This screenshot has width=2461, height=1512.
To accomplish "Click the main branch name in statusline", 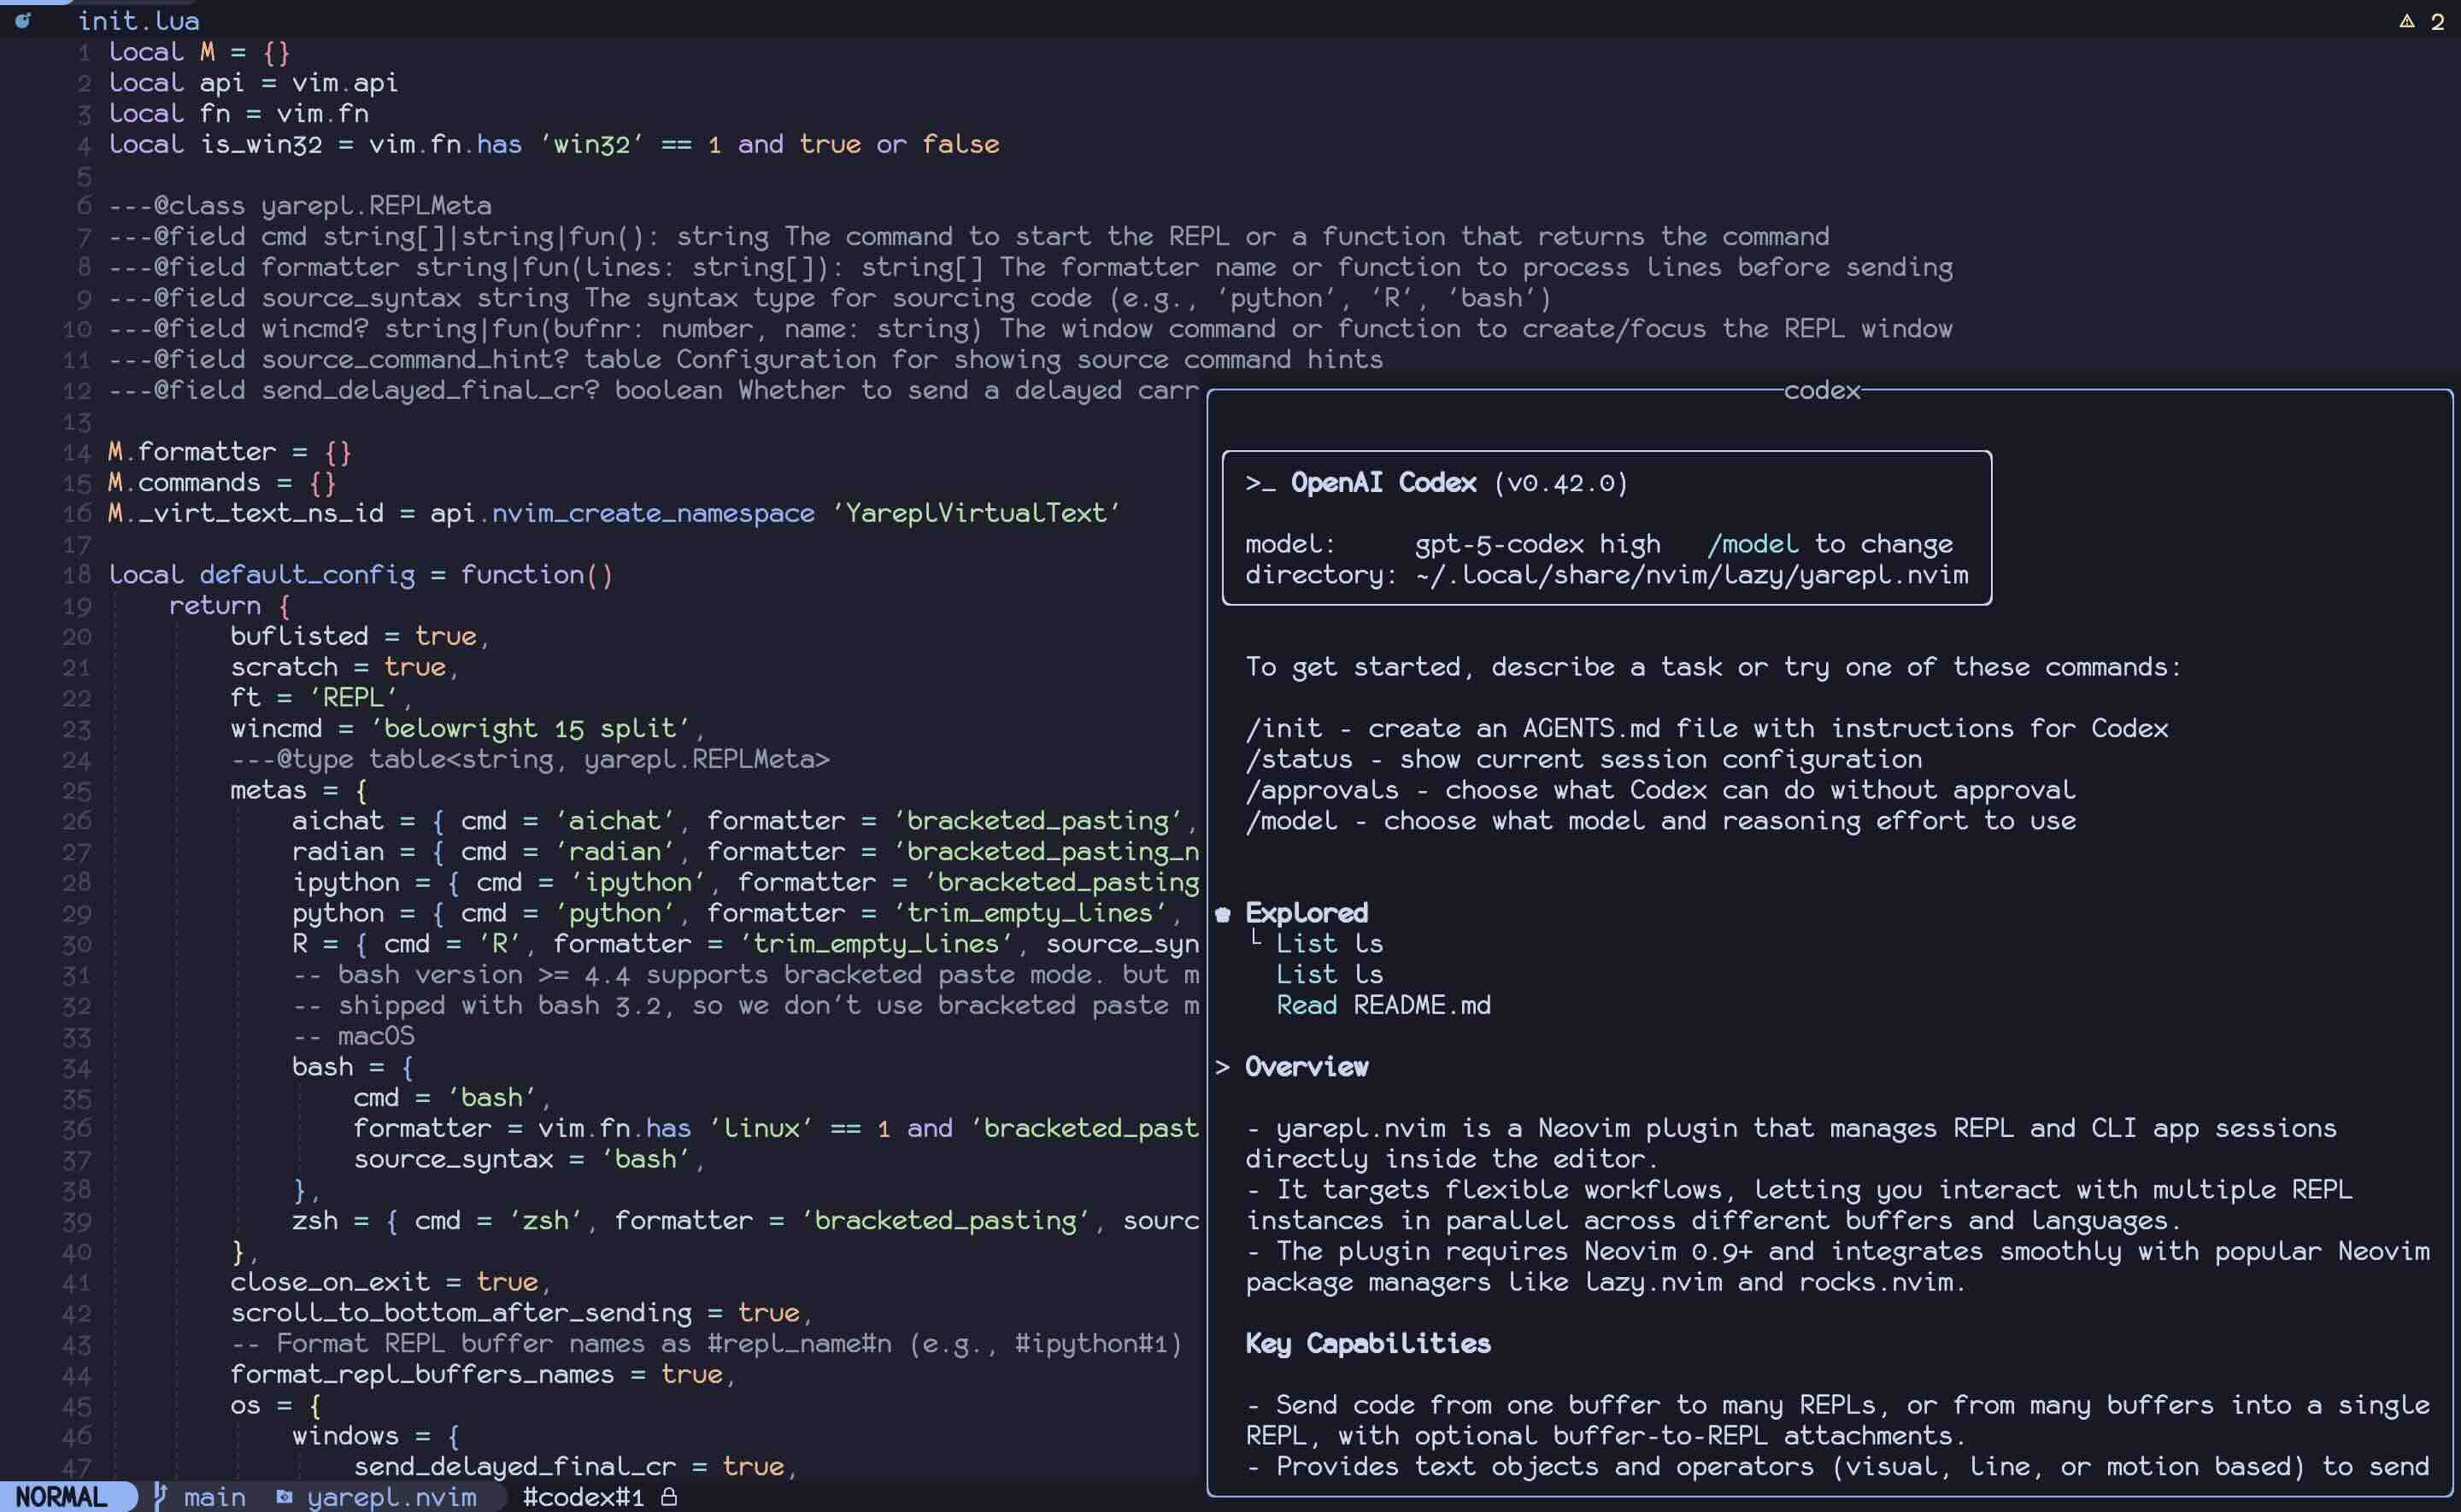I will (x=214, y=1496).
